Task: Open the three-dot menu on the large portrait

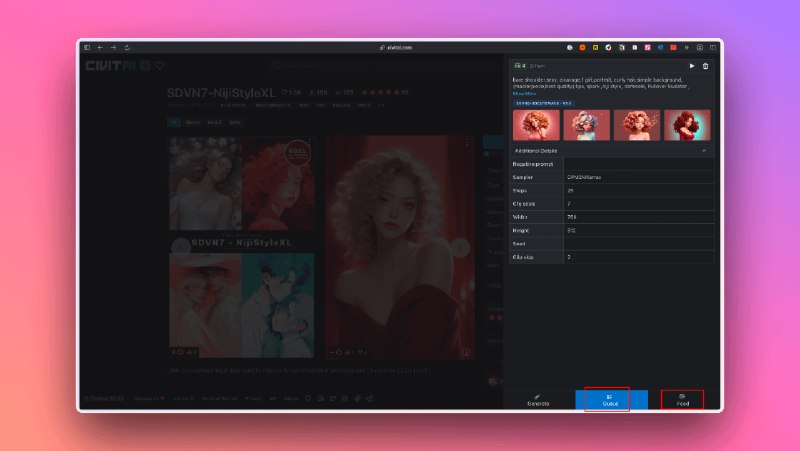Action: [467, 143]
